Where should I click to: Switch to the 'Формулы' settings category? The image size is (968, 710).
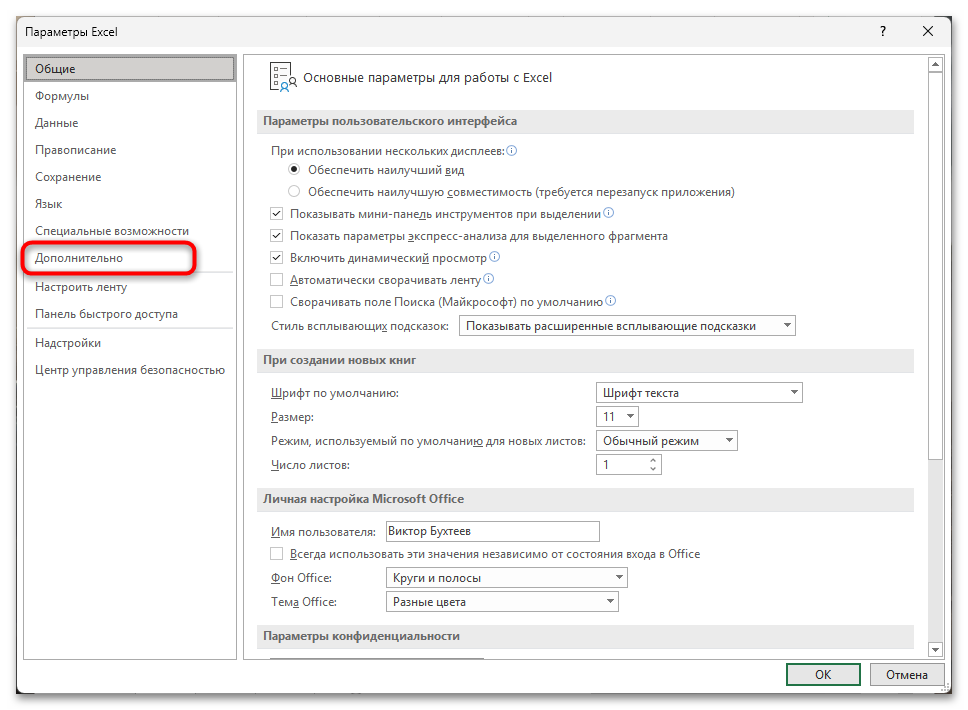tap(62, 96)
